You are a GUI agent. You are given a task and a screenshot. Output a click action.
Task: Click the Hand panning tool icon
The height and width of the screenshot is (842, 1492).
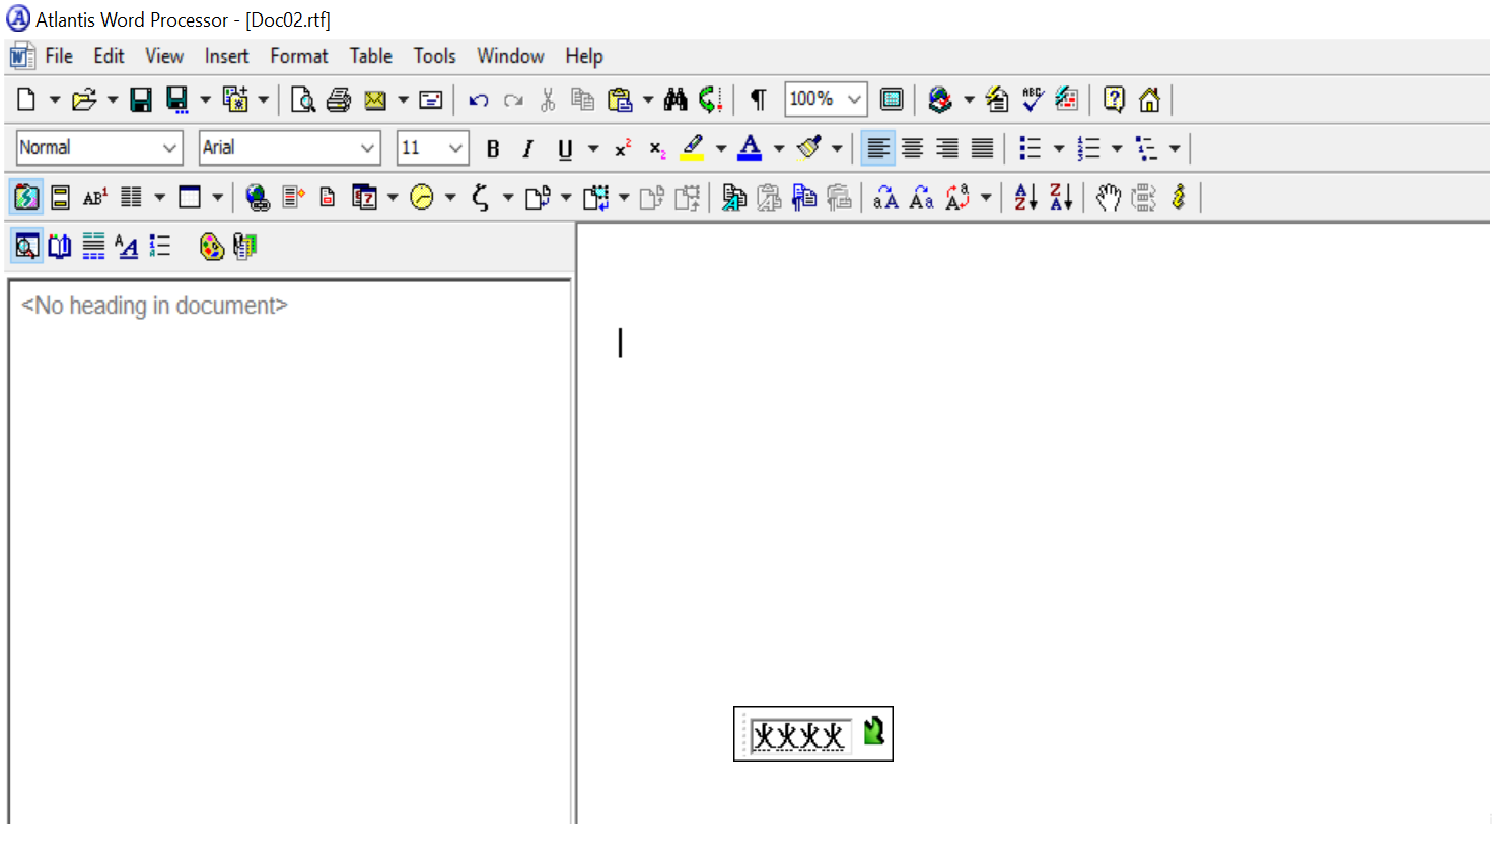(x=1108, y=197)
